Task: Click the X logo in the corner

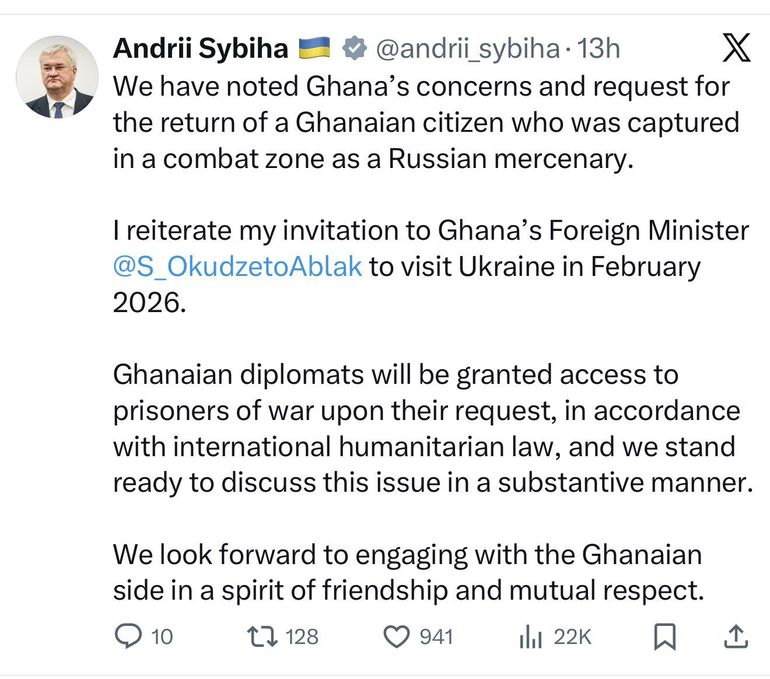Action: tap(736, 47)
